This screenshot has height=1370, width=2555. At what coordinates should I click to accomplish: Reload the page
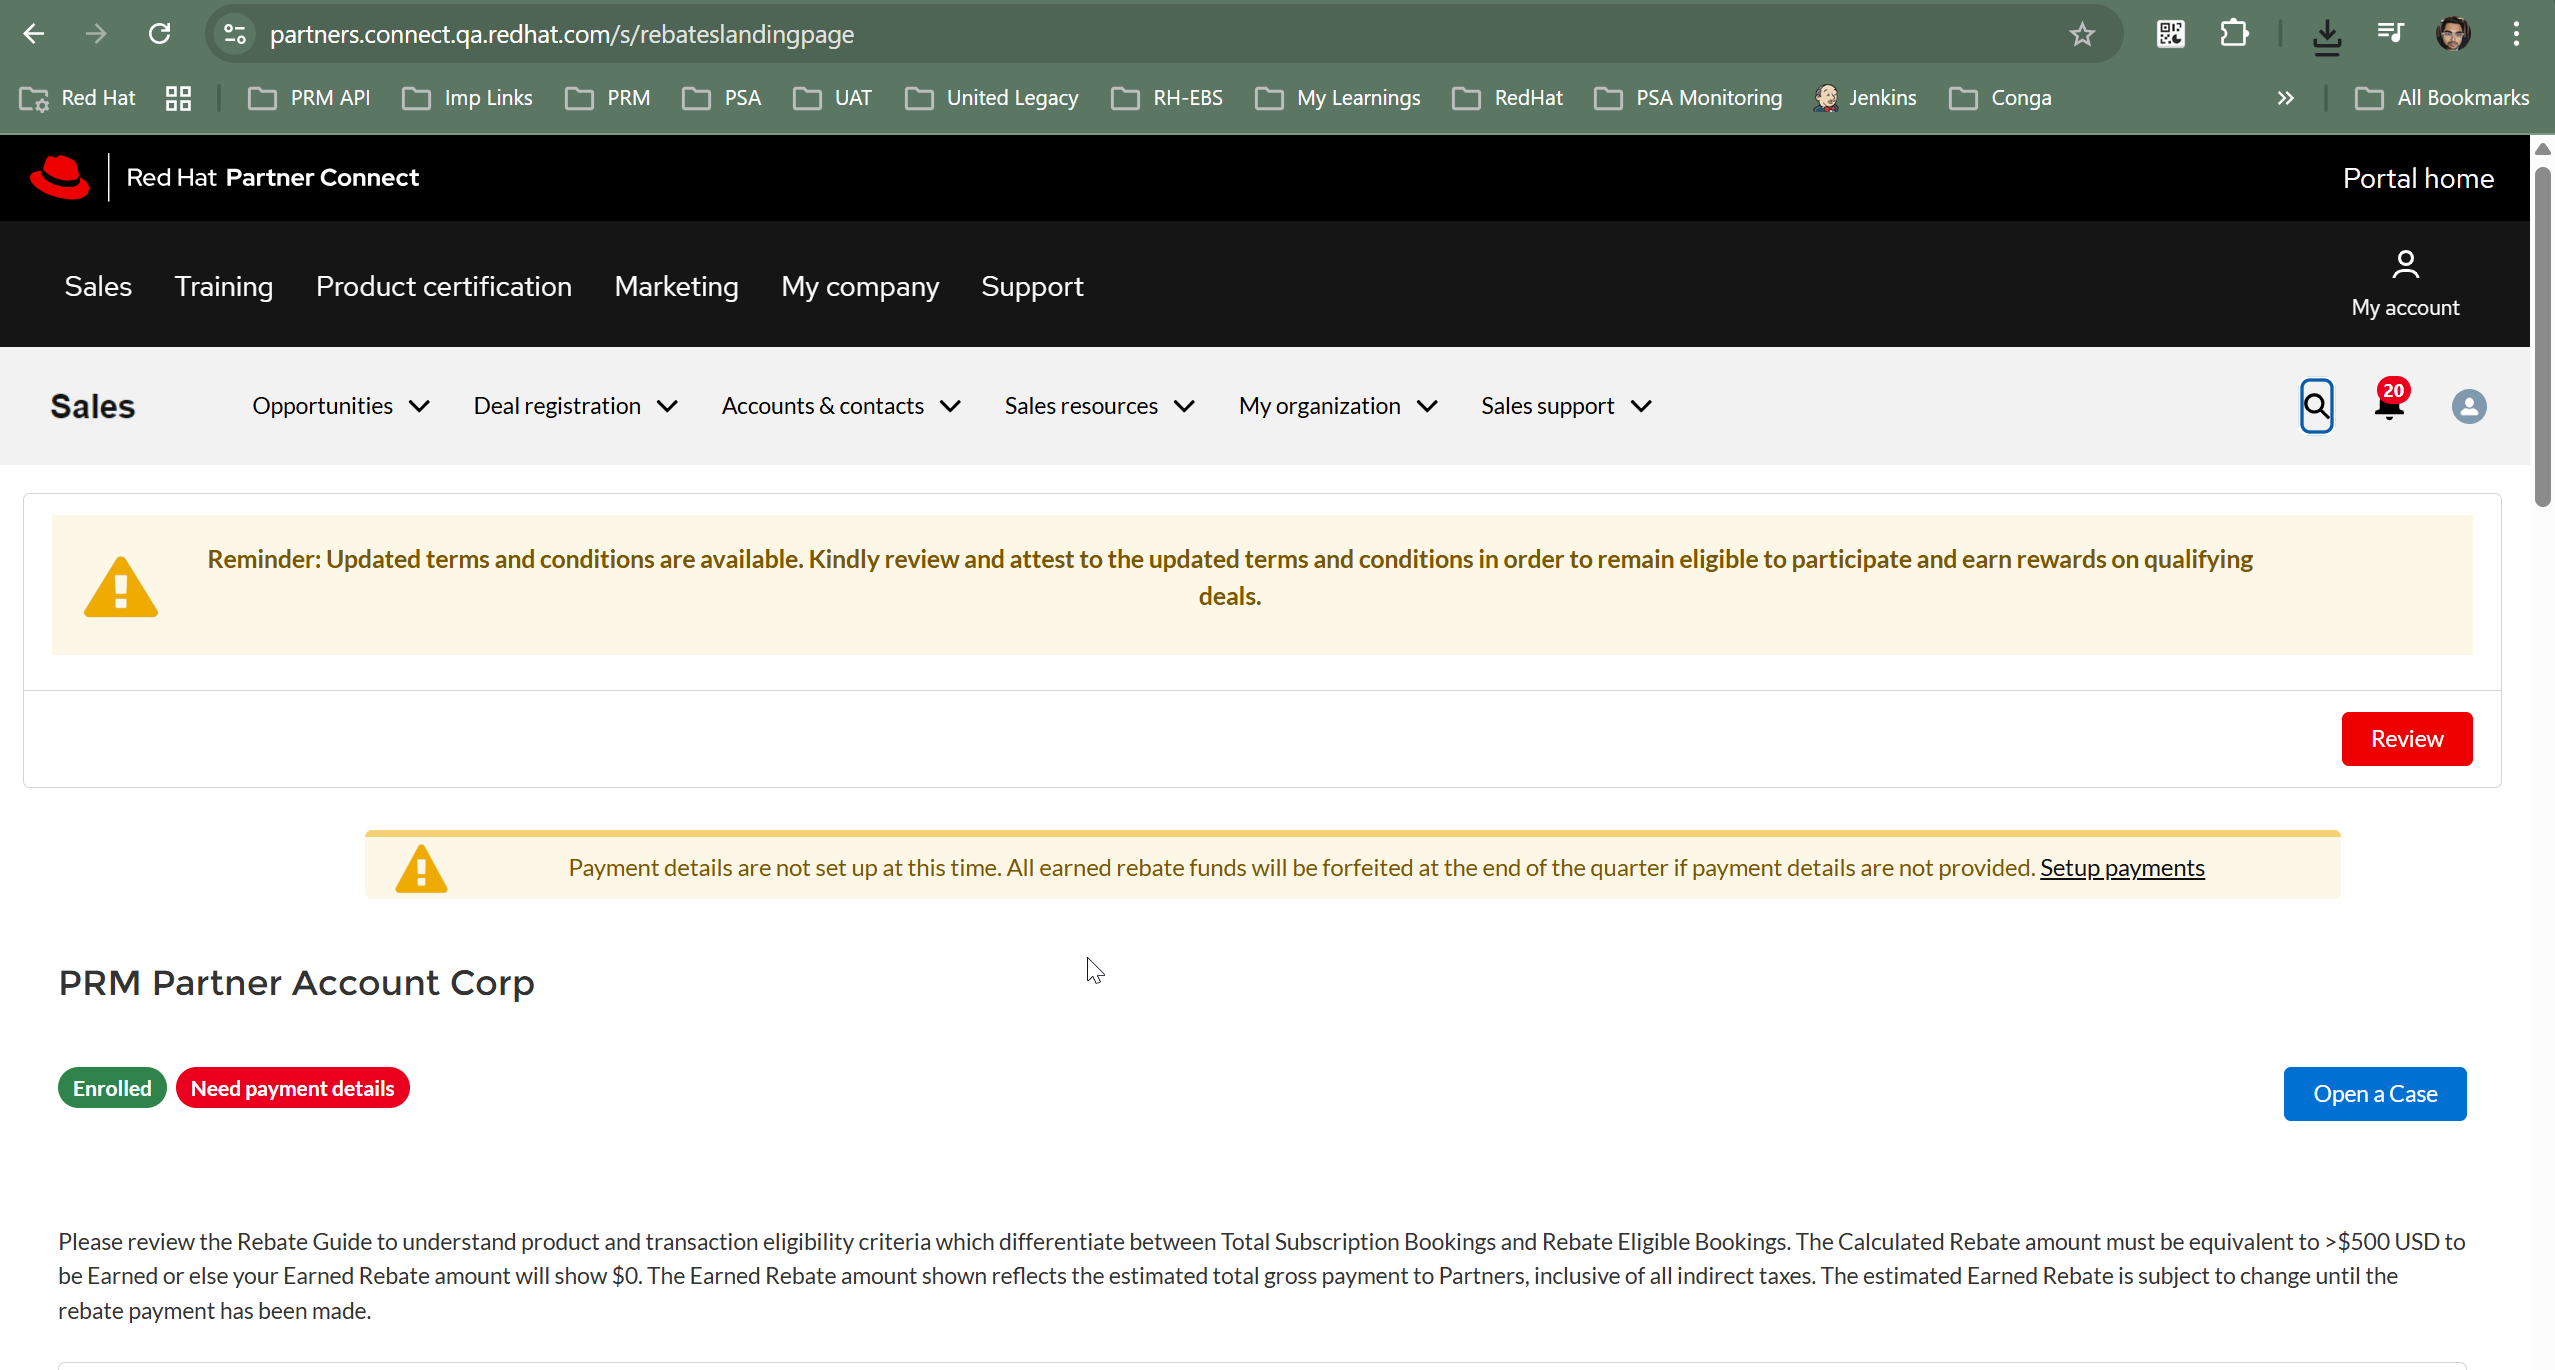pos(160,34)
